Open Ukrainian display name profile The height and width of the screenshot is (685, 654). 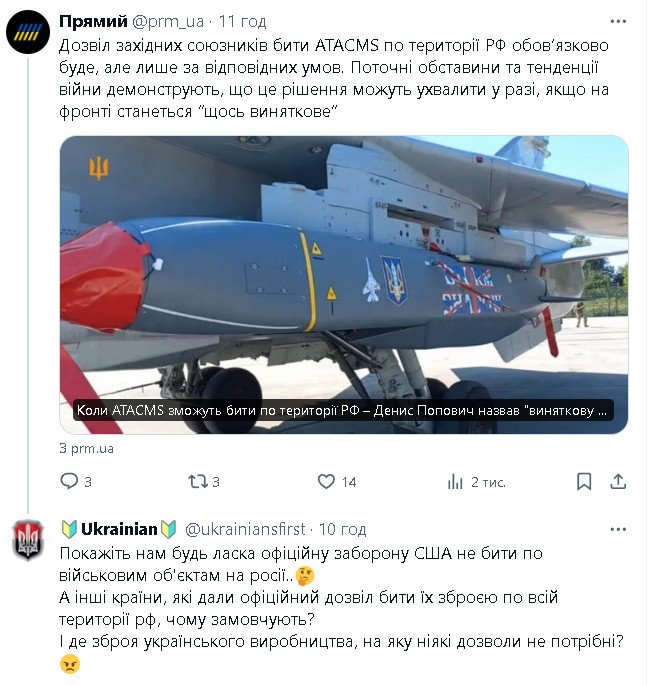click(118, 529)
